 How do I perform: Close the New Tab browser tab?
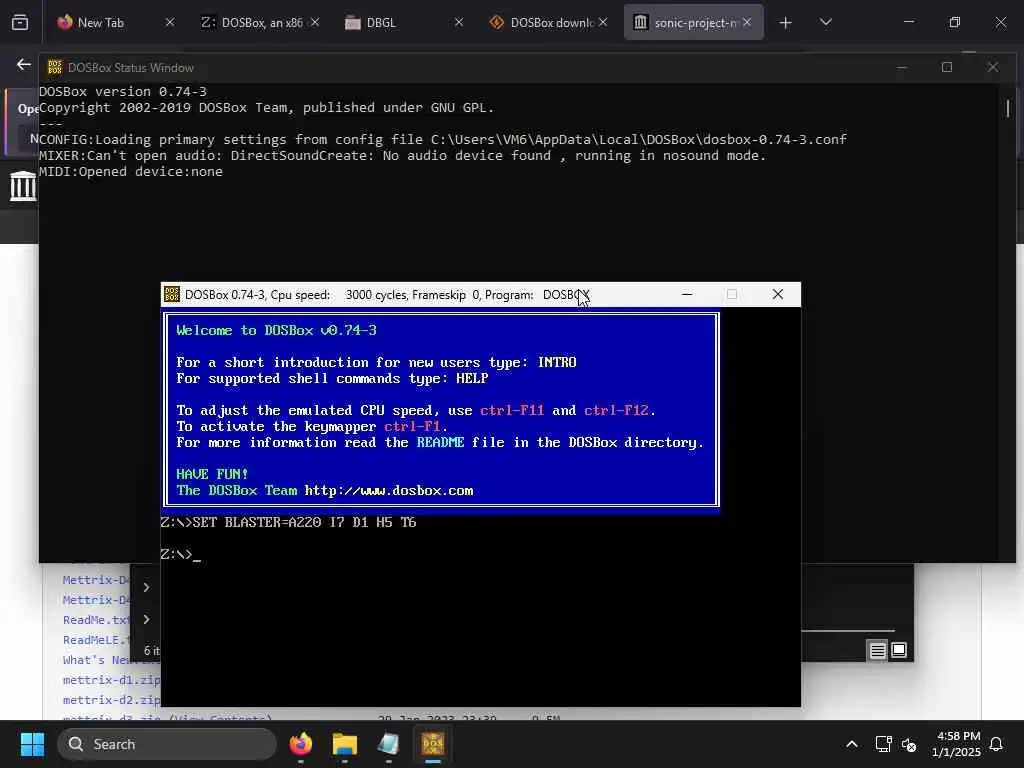coord(170,22)
